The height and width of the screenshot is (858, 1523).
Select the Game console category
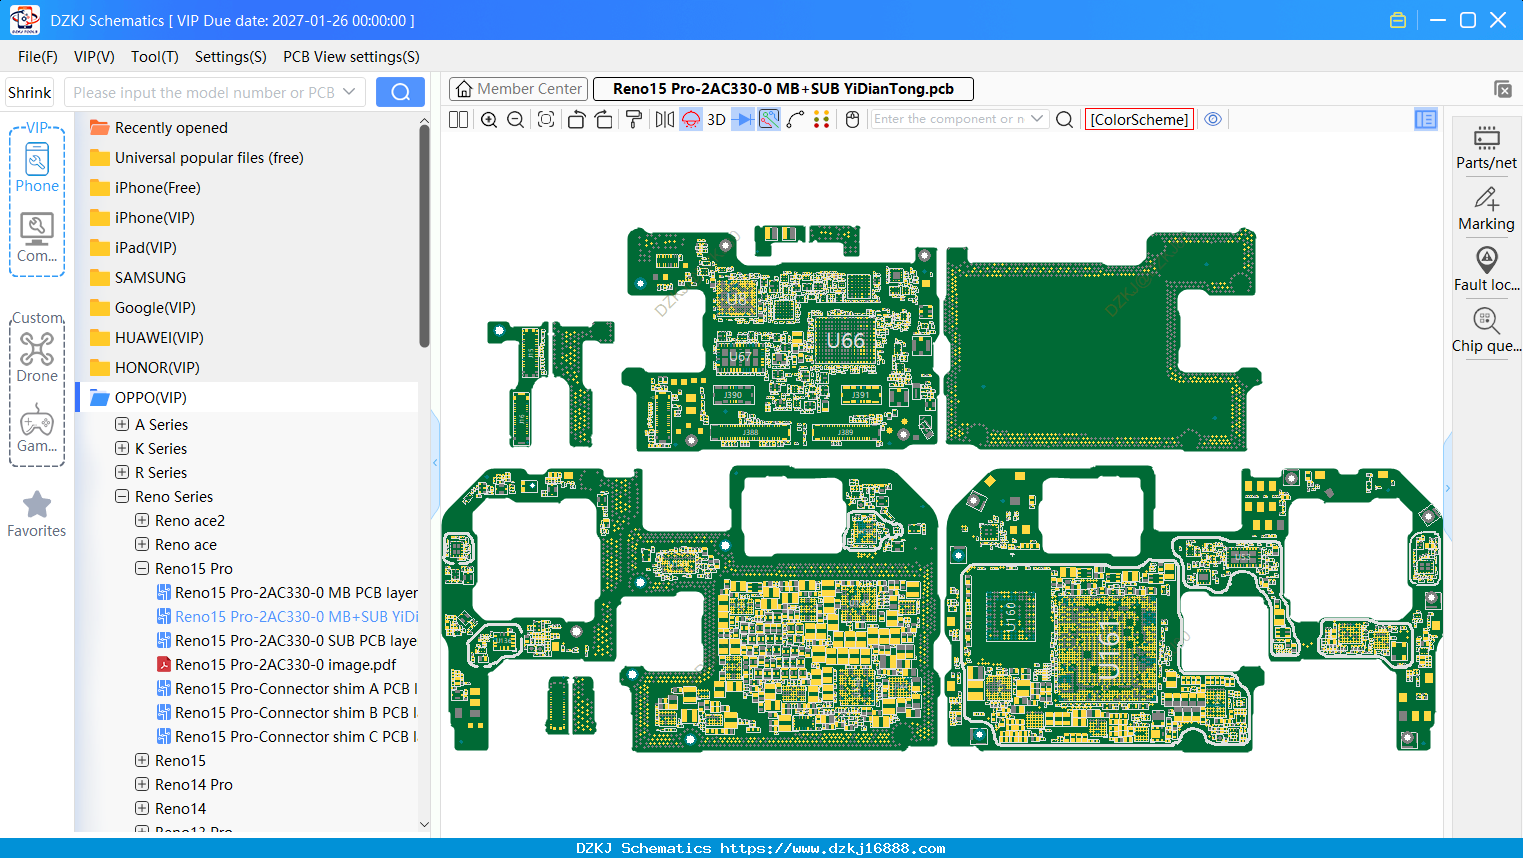[x=37, y=428]
